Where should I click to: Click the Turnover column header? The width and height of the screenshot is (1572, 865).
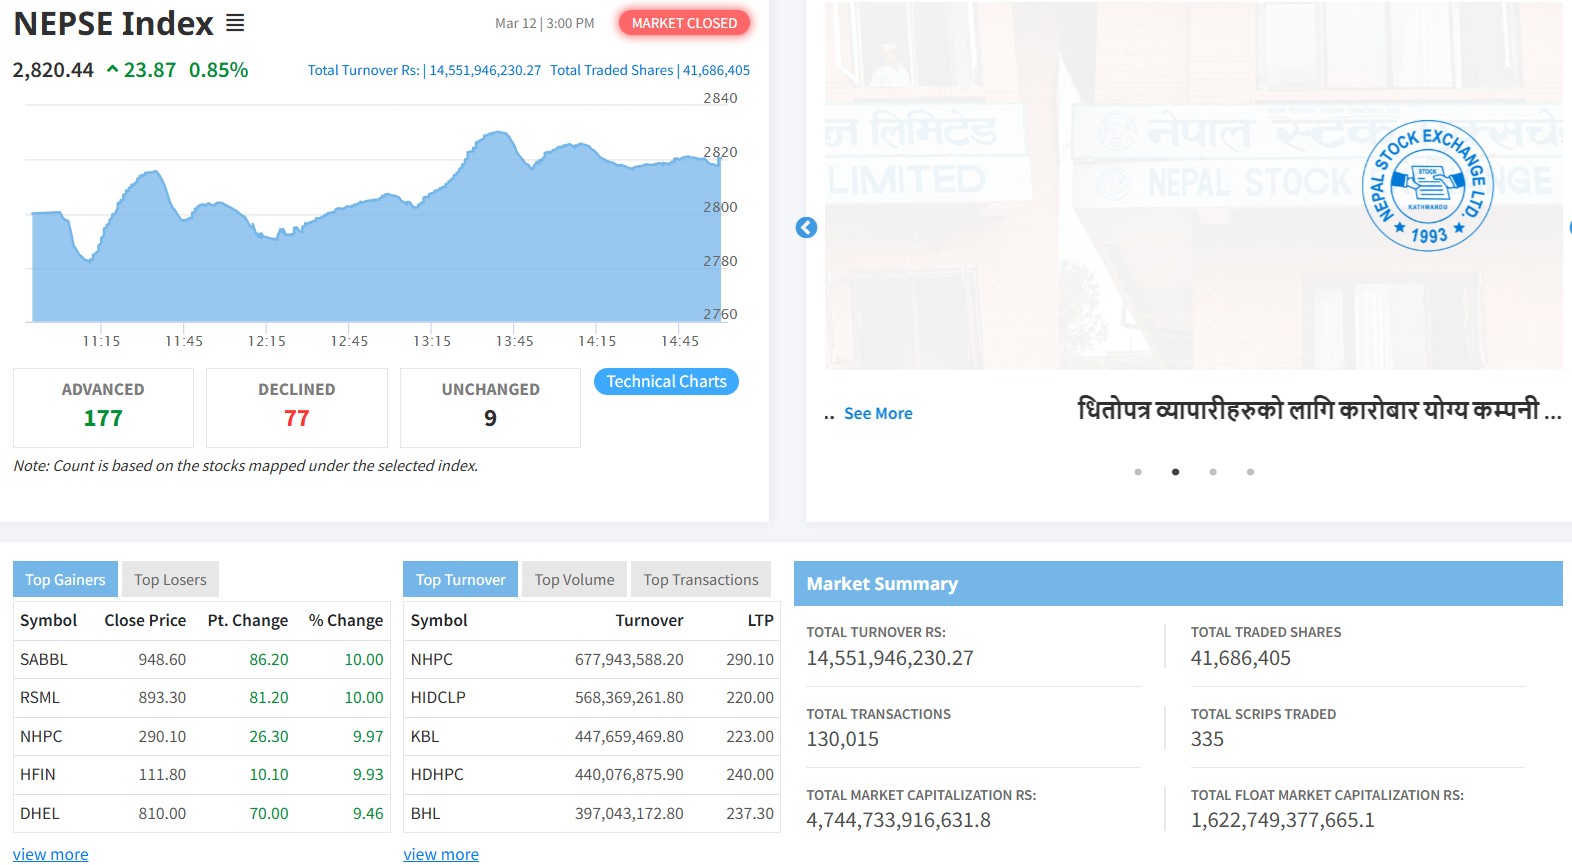click(650, 621)
